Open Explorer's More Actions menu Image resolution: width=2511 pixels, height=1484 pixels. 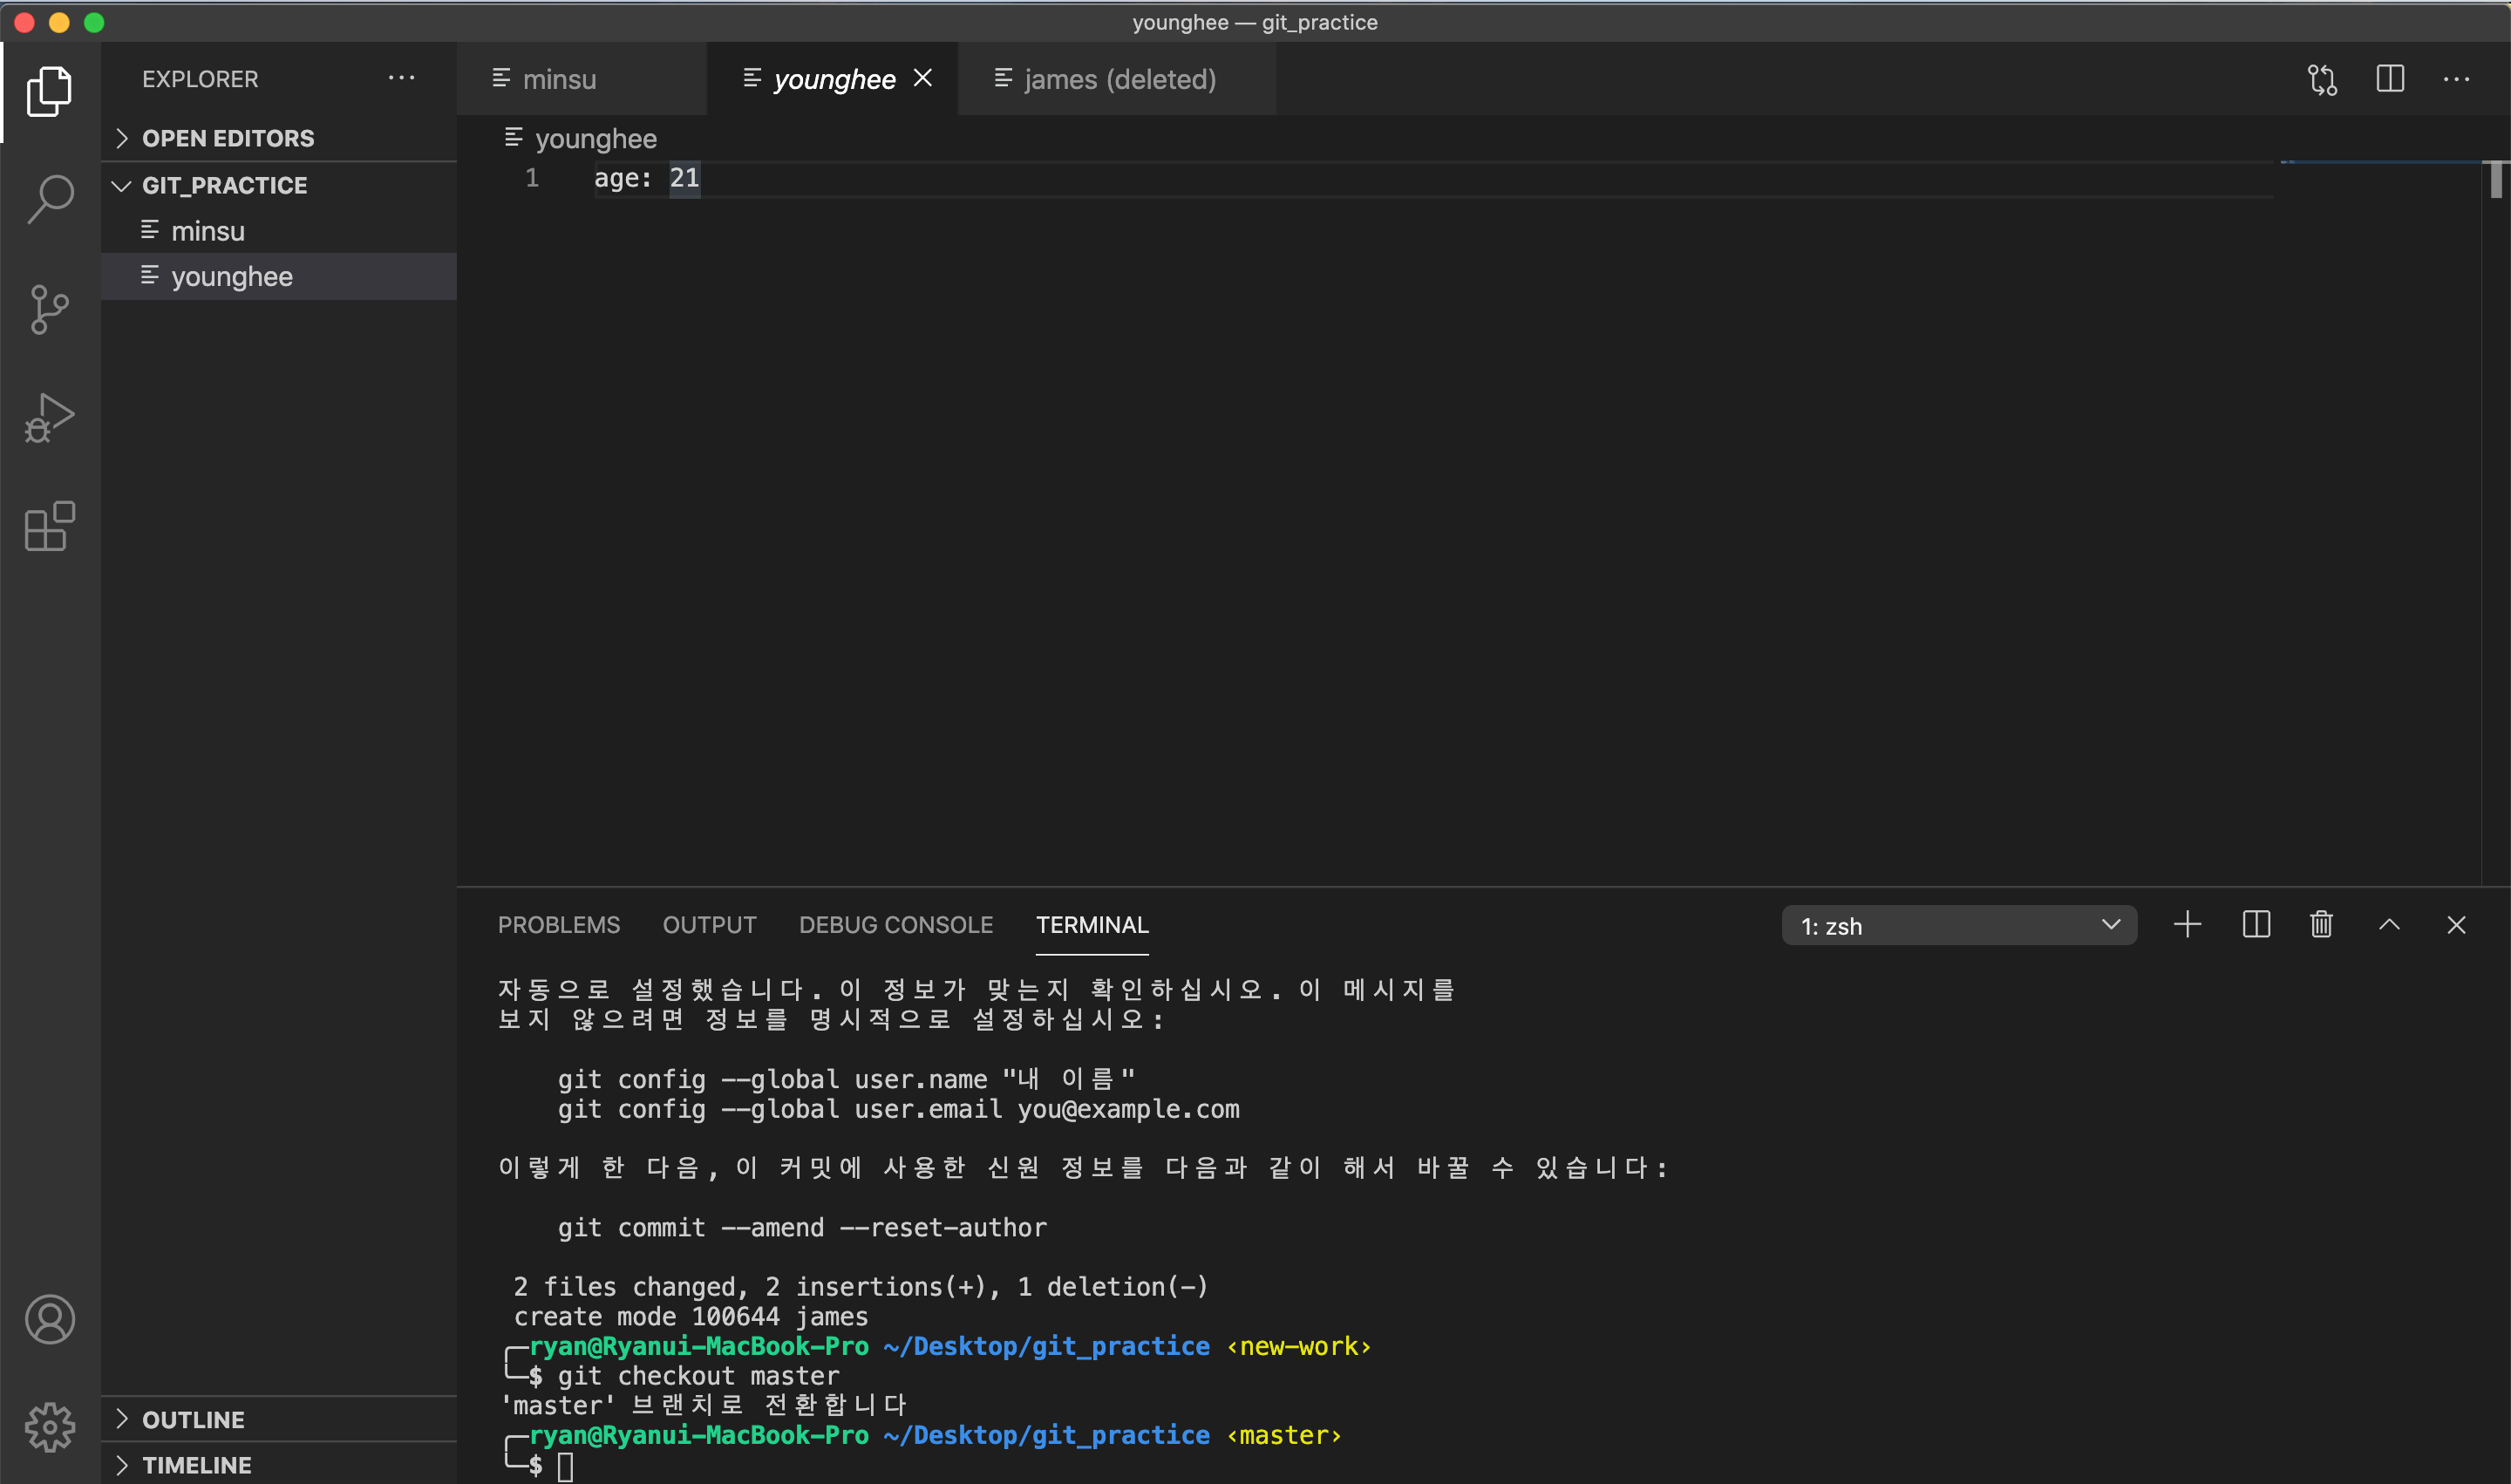[x=401, y=78]
